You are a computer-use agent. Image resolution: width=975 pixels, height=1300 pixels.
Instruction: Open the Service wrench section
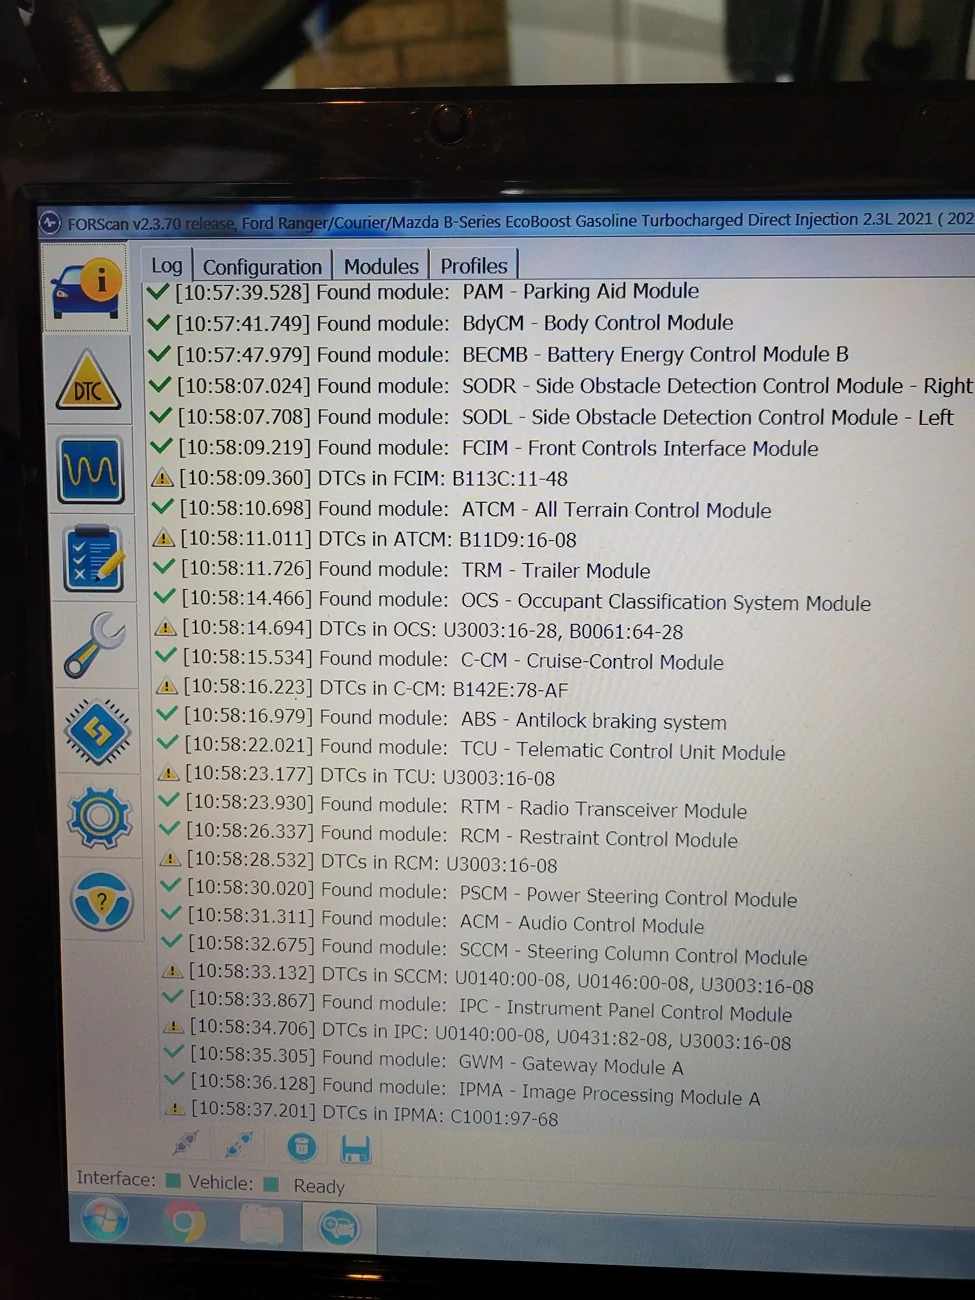96,645
